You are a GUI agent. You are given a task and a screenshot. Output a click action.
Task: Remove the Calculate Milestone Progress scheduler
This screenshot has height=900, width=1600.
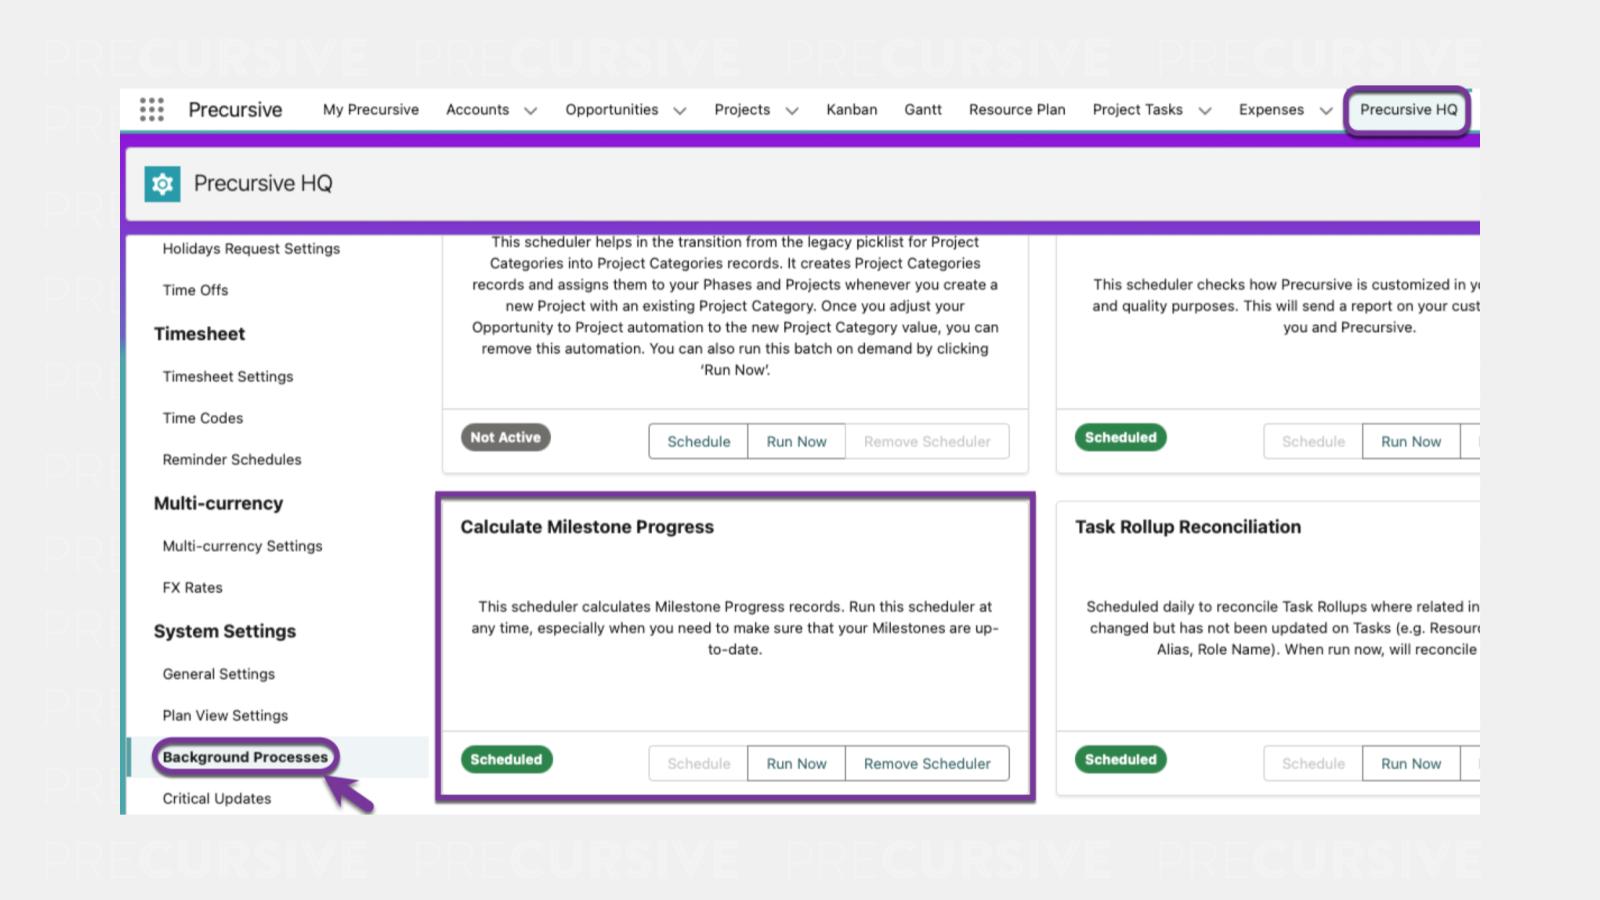(926, 763)
